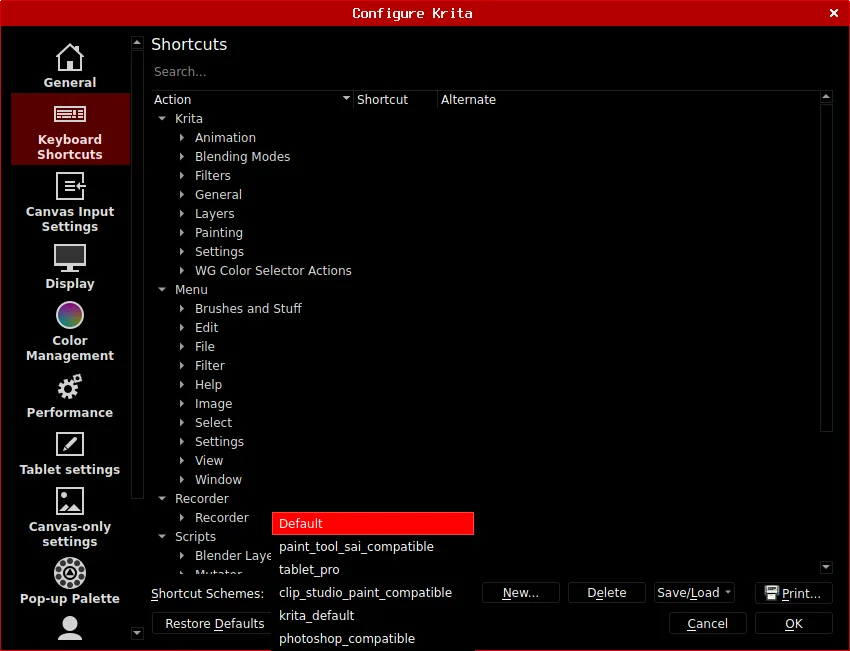Expand the Edit menu shortcuts group
This screenshot has height=651, width=850.
[x=182, y=327]
